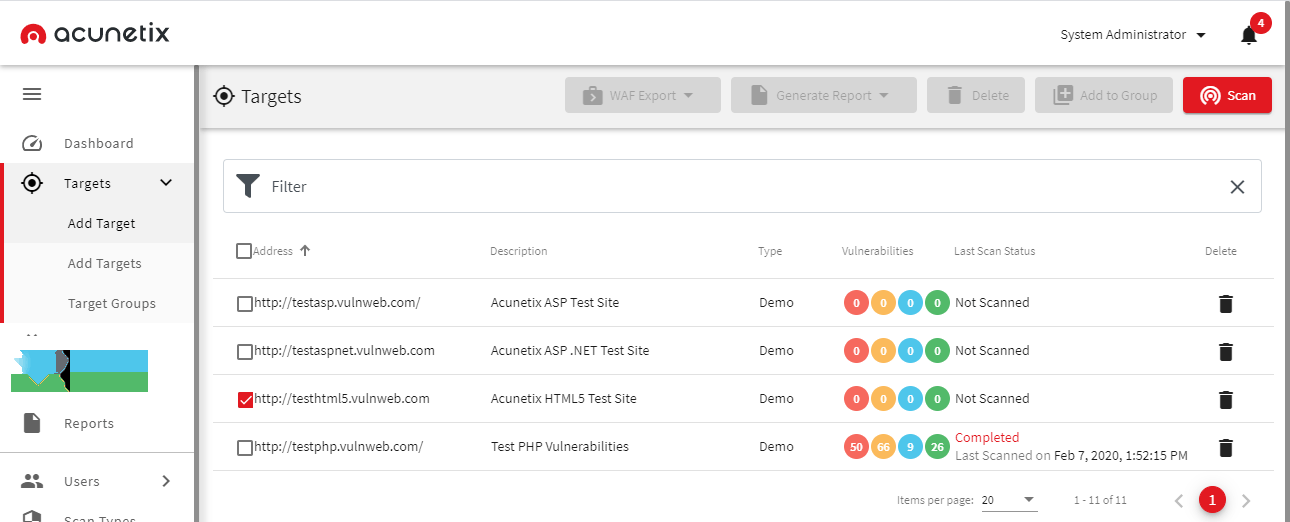The height and width of the screenshot is (522, 1290).
Task: Check the testasp.vulnweb.com checkbox
Action: 245,304
